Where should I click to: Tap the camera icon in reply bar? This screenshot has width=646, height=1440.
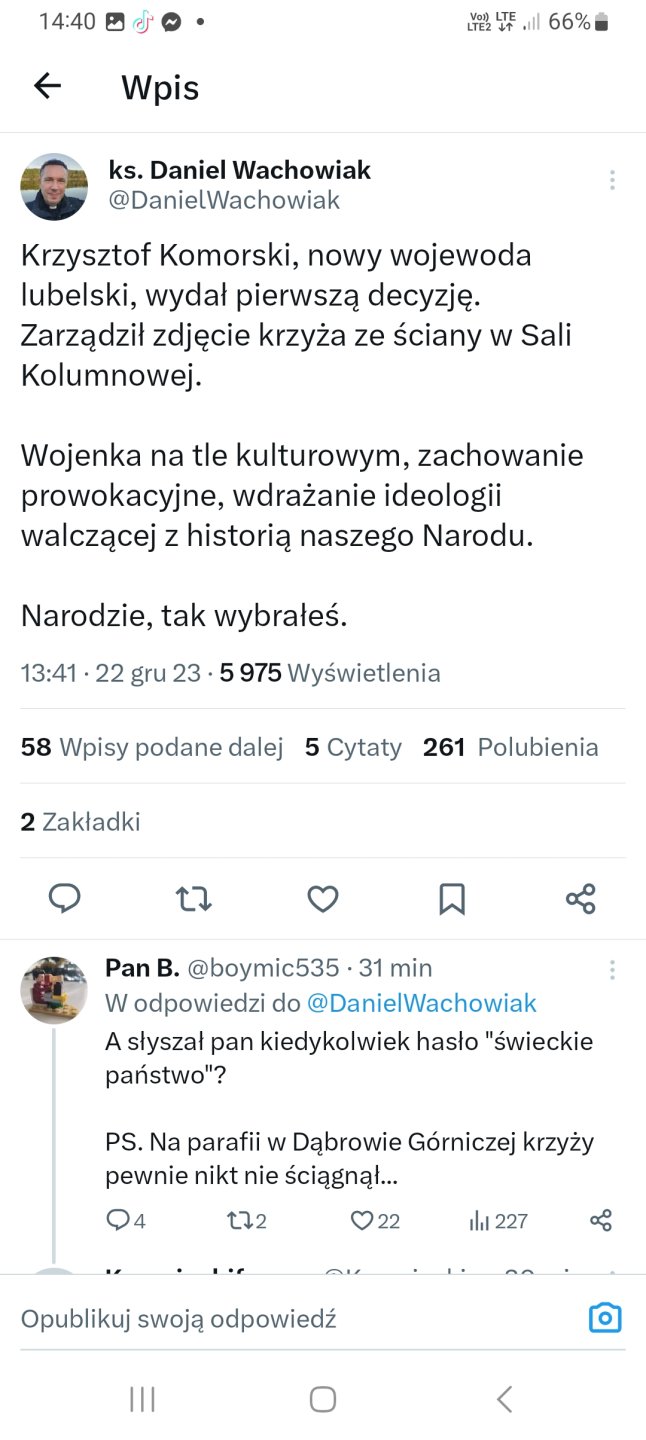click(605, 1318)
